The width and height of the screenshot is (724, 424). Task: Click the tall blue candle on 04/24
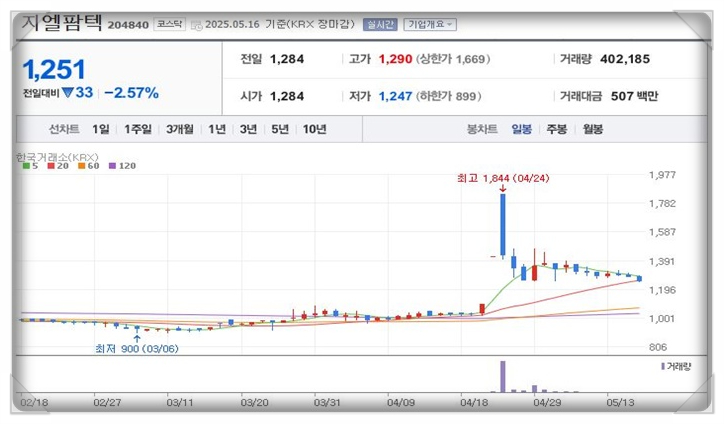503,224
